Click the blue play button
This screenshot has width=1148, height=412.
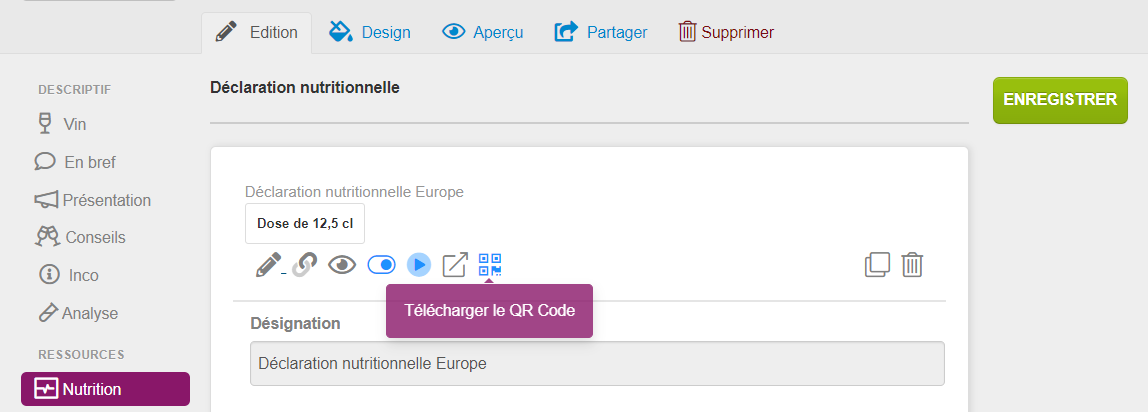click(x=419, y=264)
